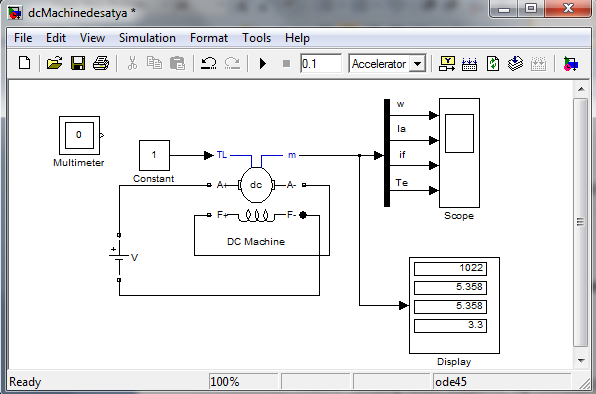Print the model using the printer icon
596x394 pixels.
[101, 63]
